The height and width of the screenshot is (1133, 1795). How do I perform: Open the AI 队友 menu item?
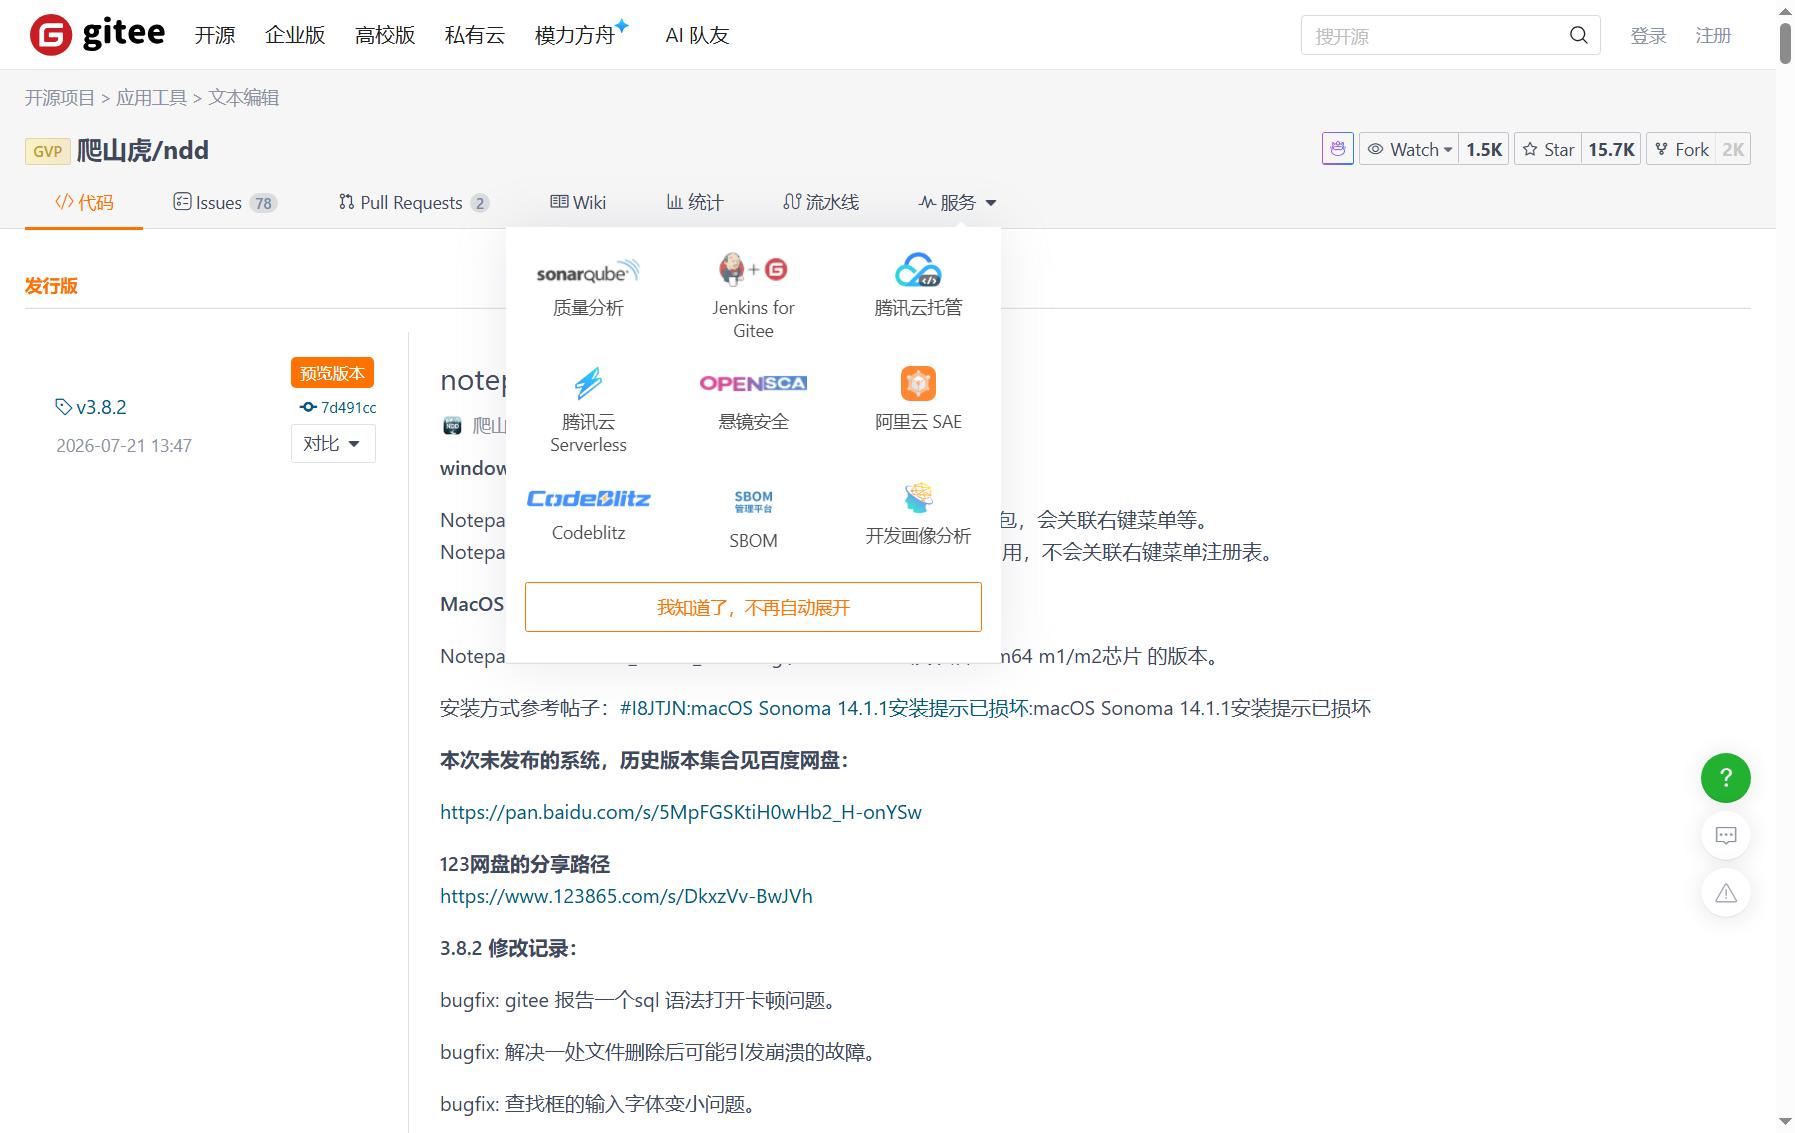(697, 35)
